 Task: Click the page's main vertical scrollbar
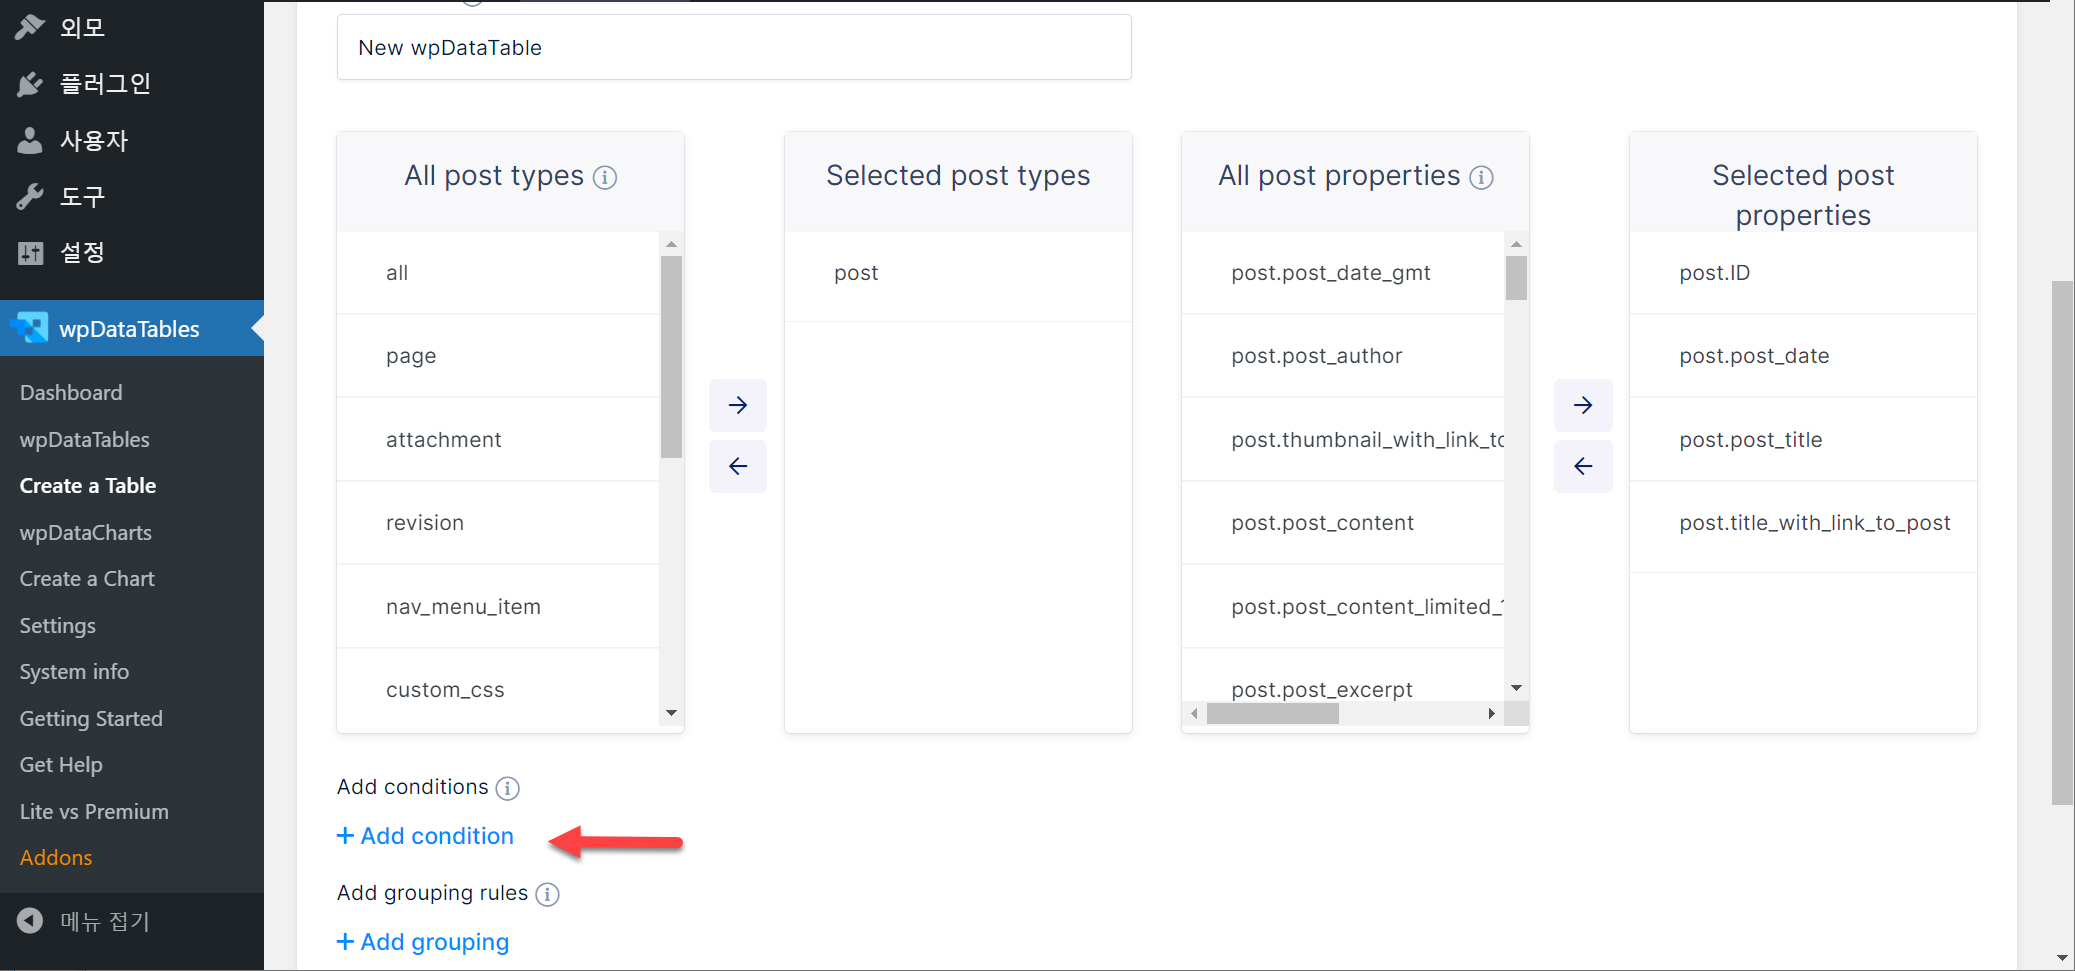(x=2062, y=542)
